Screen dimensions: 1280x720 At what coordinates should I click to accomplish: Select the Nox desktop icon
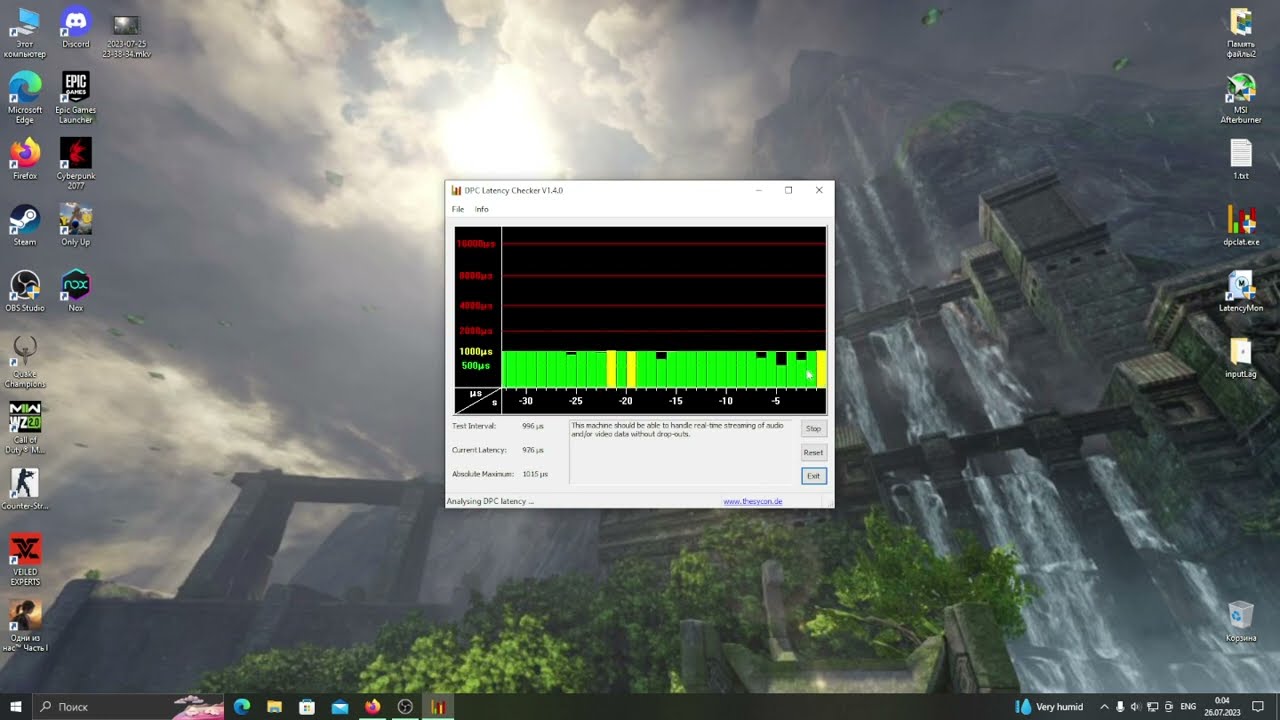click(x=76, y=291)
